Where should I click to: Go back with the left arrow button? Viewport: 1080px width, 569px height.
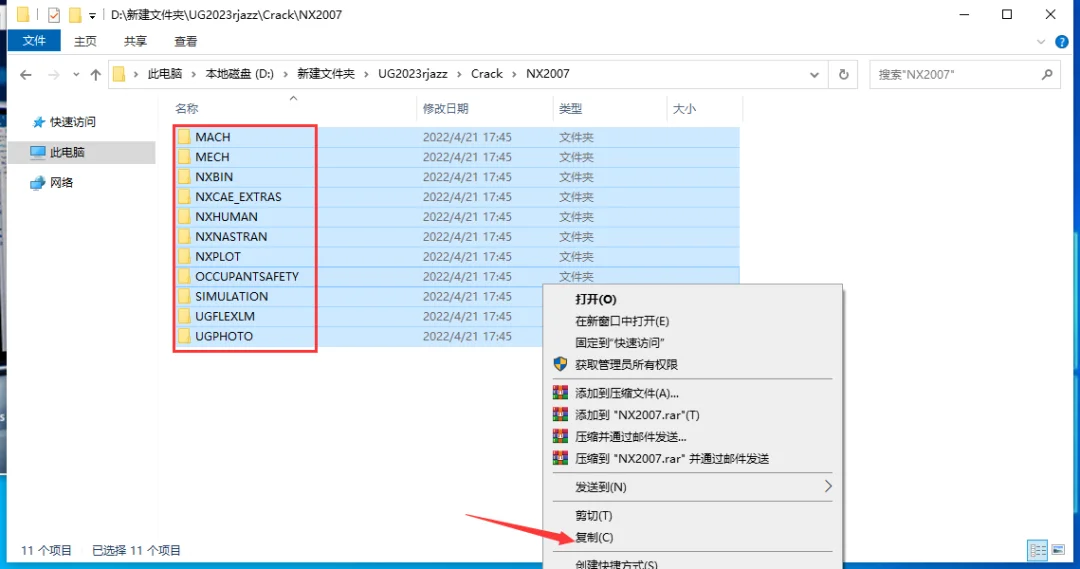pyautogui.click(x=25, y=74)
